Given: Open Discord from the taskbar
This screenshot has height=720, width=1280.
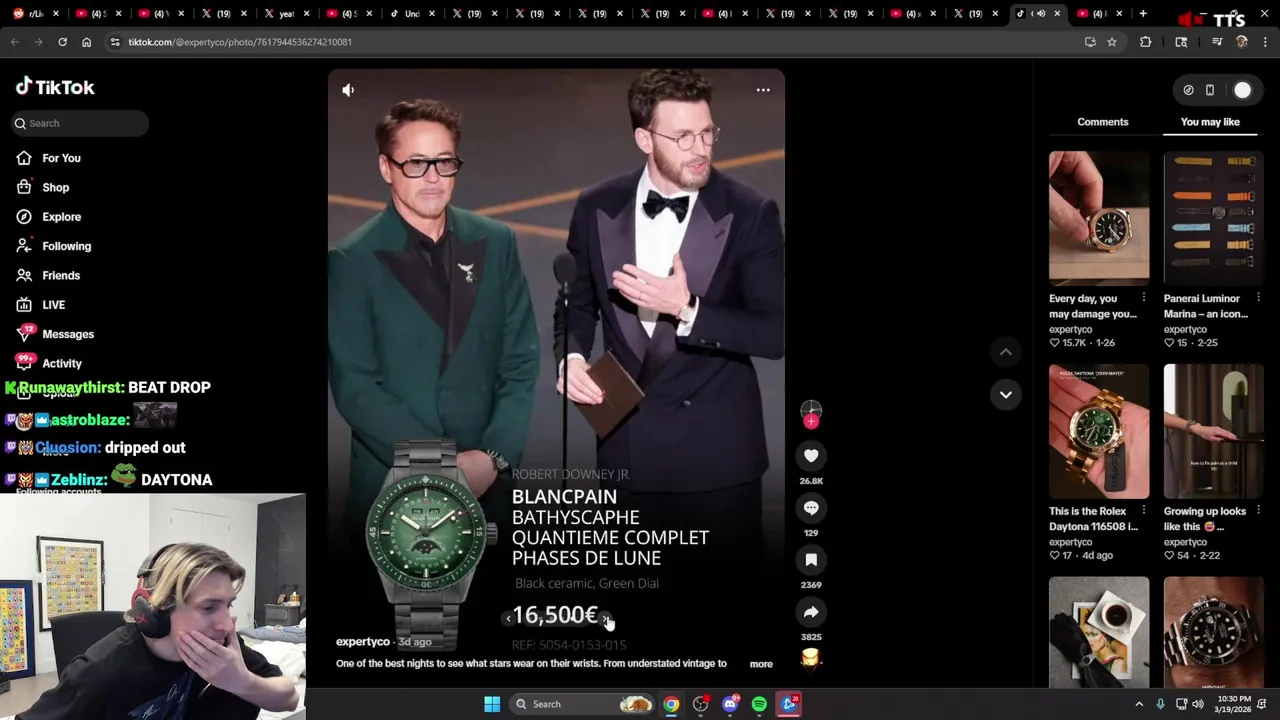Looking at the screenshot, I should click(x=730, y=704).
